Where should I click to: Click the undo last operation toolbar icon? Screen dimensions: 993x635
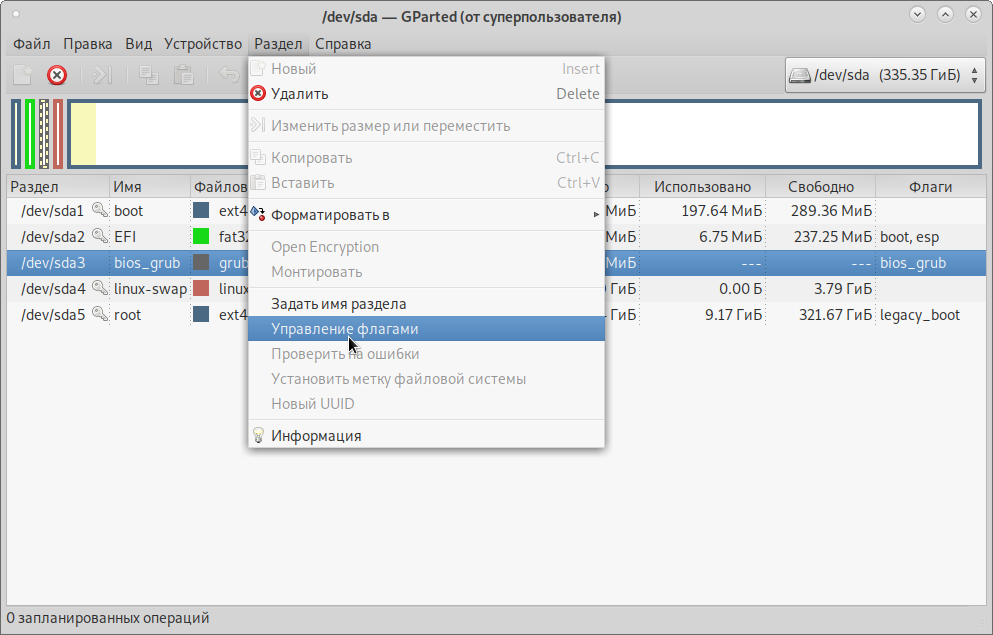coord(229,75)
